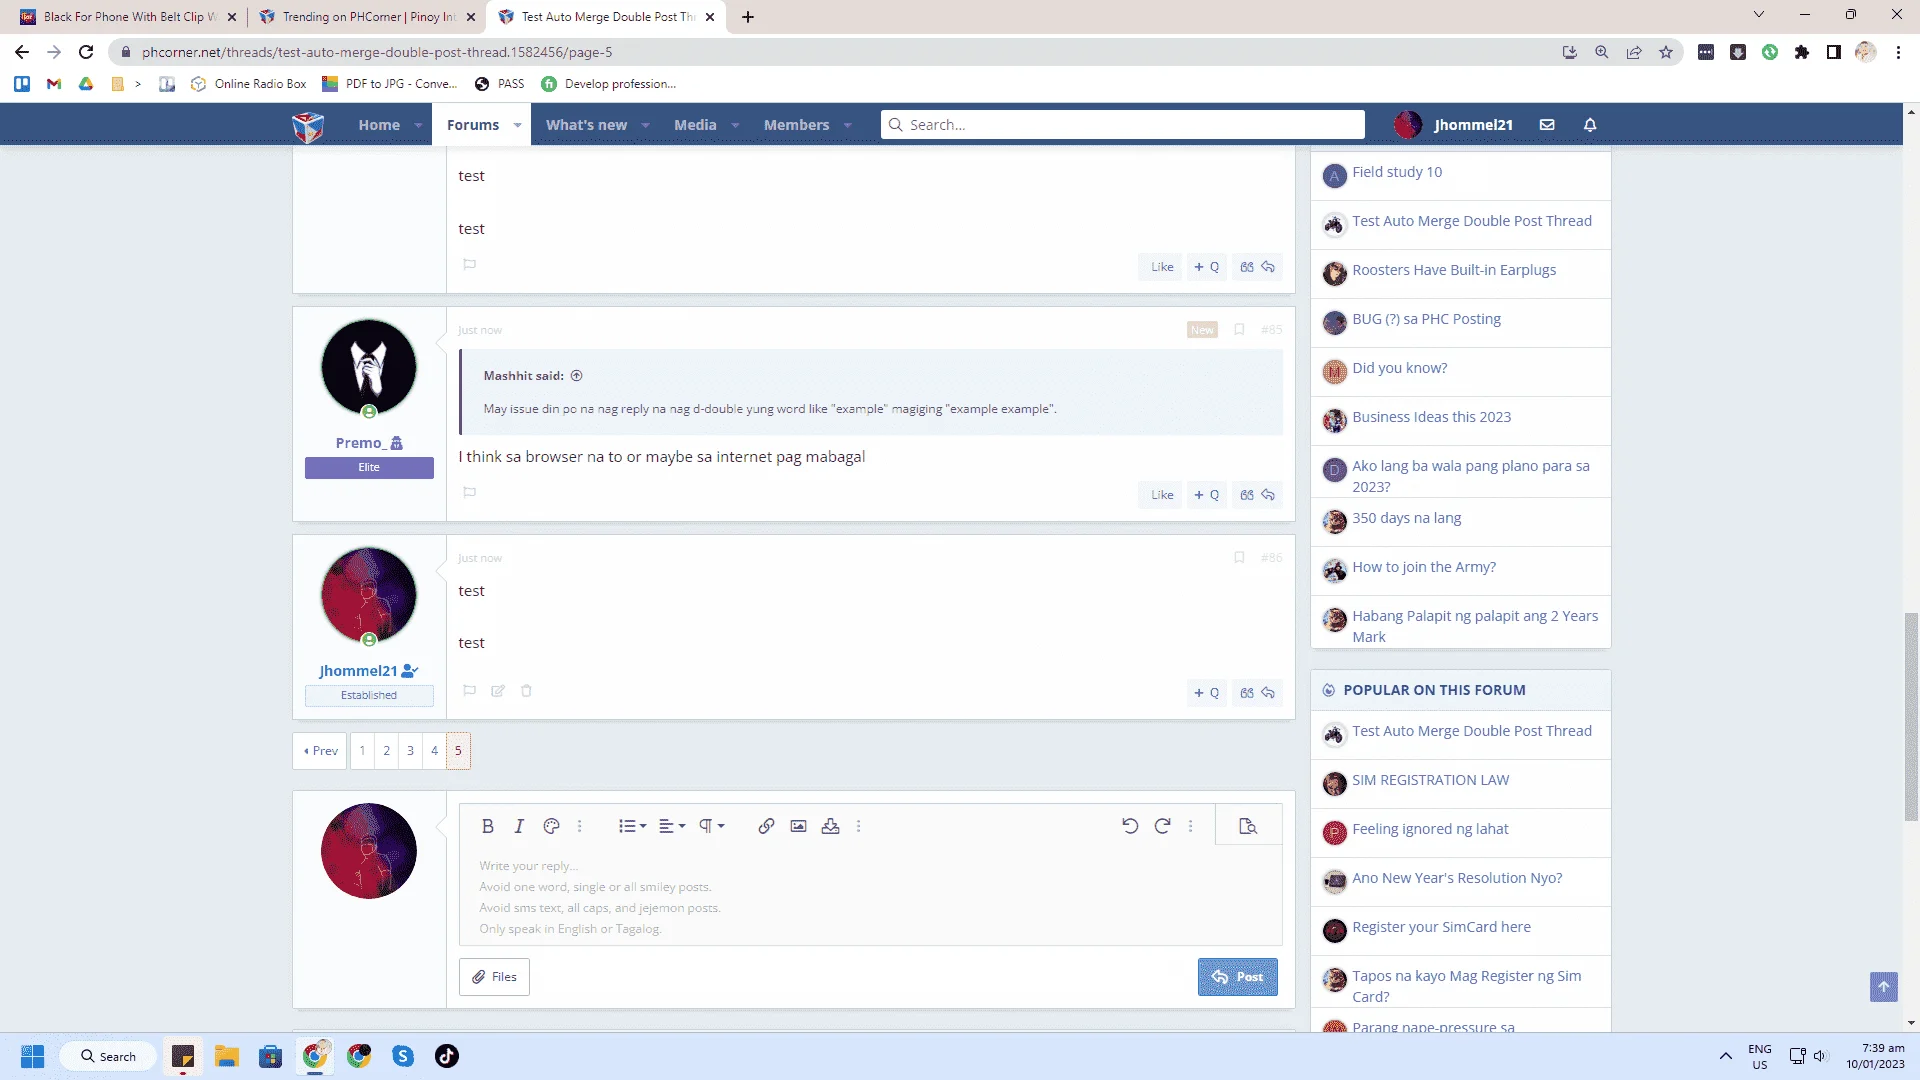Image resolution: width=1920 pixels, height=1080 pixels.
Task: Toggle multi-quote on the top test post
Action: (1207, 267)
